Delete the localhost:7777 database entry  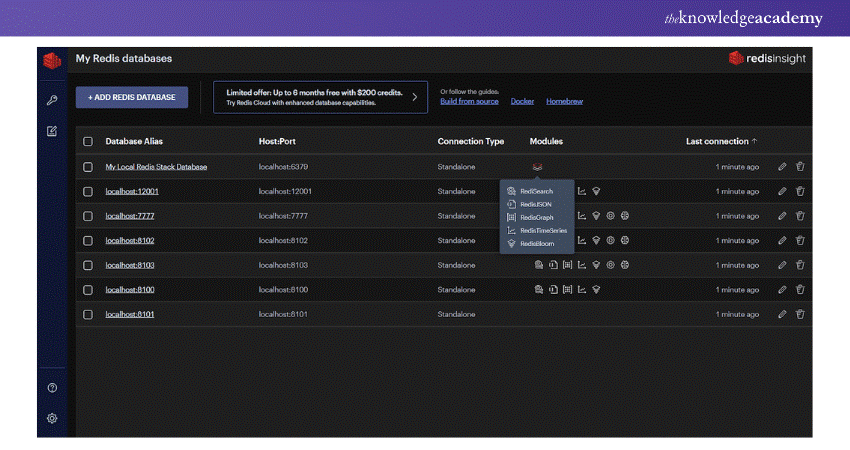point(800,216)
